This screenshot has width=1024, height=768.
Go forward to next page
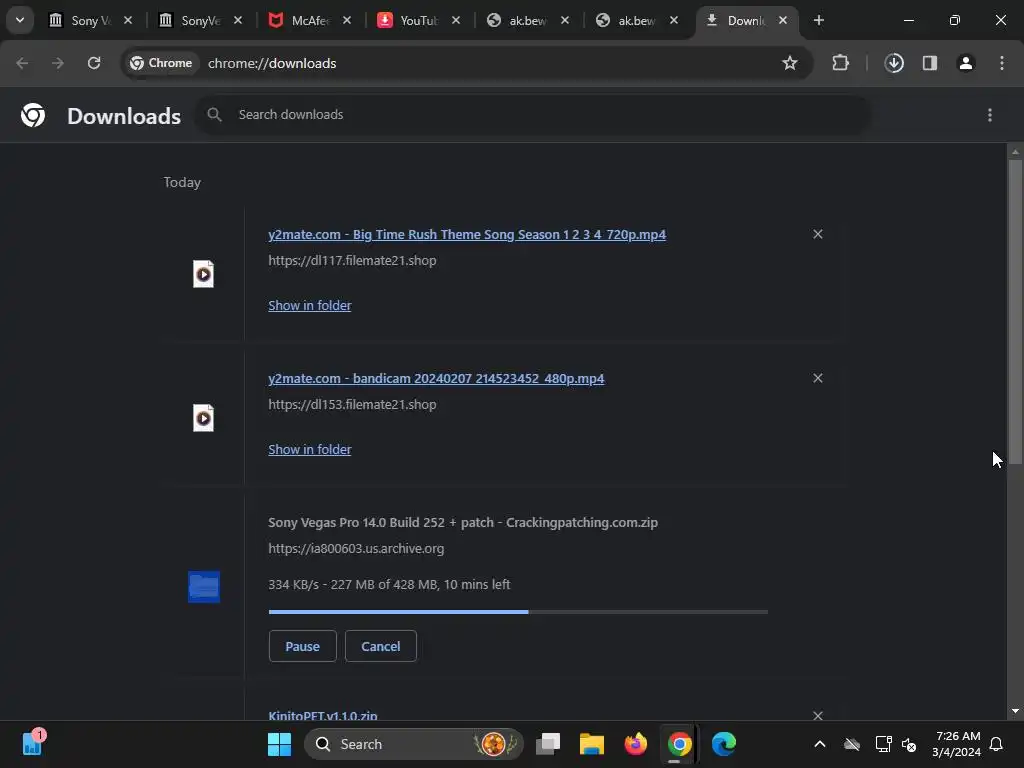click(58, 63)
